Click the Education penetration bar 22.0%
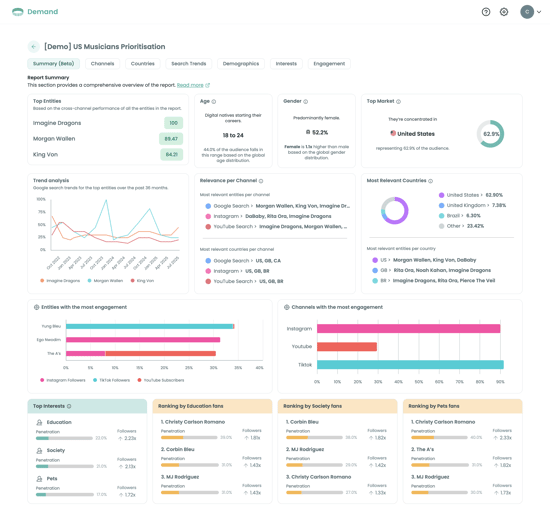Screen dimensions: 550x520 click(x=64, y=438)
